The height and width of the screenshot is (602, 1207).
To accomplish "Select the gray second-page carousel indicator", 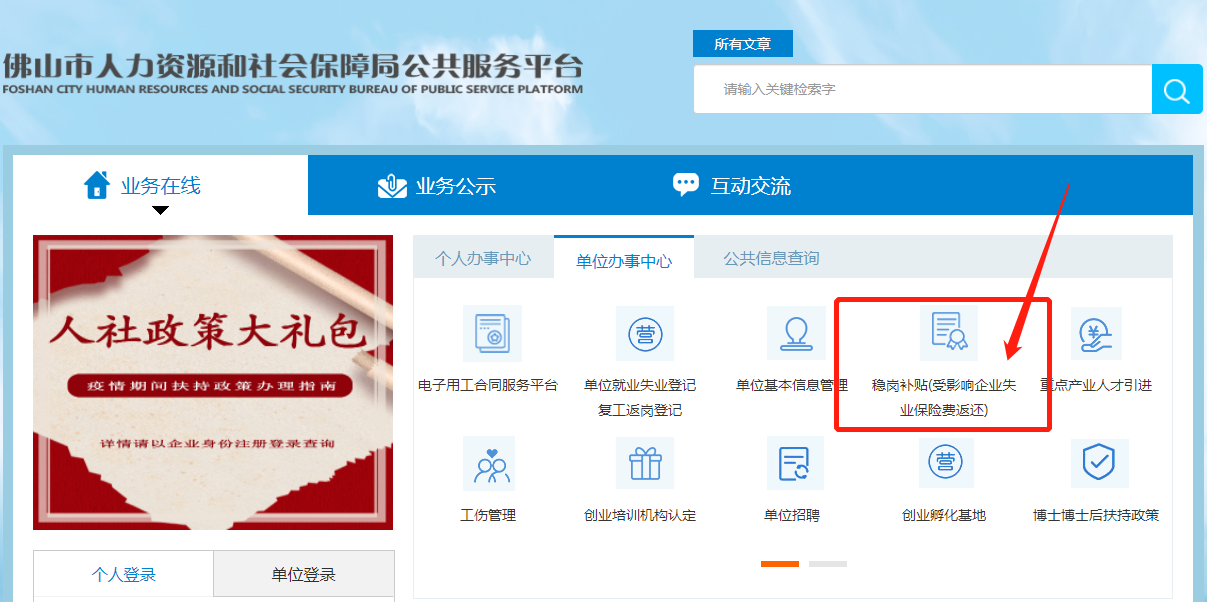I will (828, 564).
